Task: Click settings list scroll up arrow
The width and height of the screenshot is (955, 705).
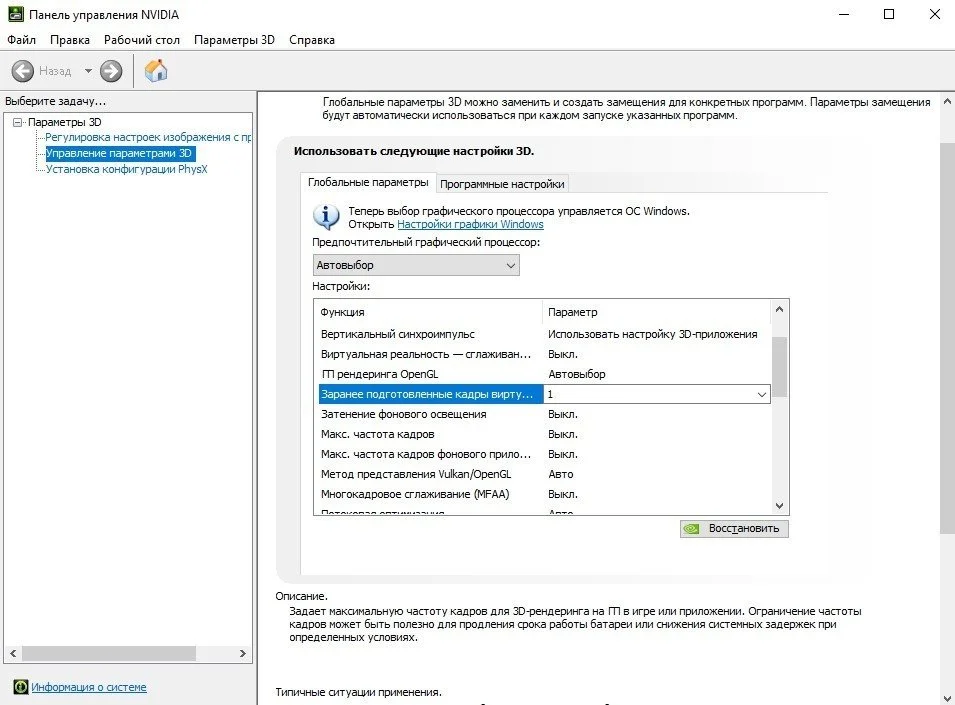Action: 780,309
